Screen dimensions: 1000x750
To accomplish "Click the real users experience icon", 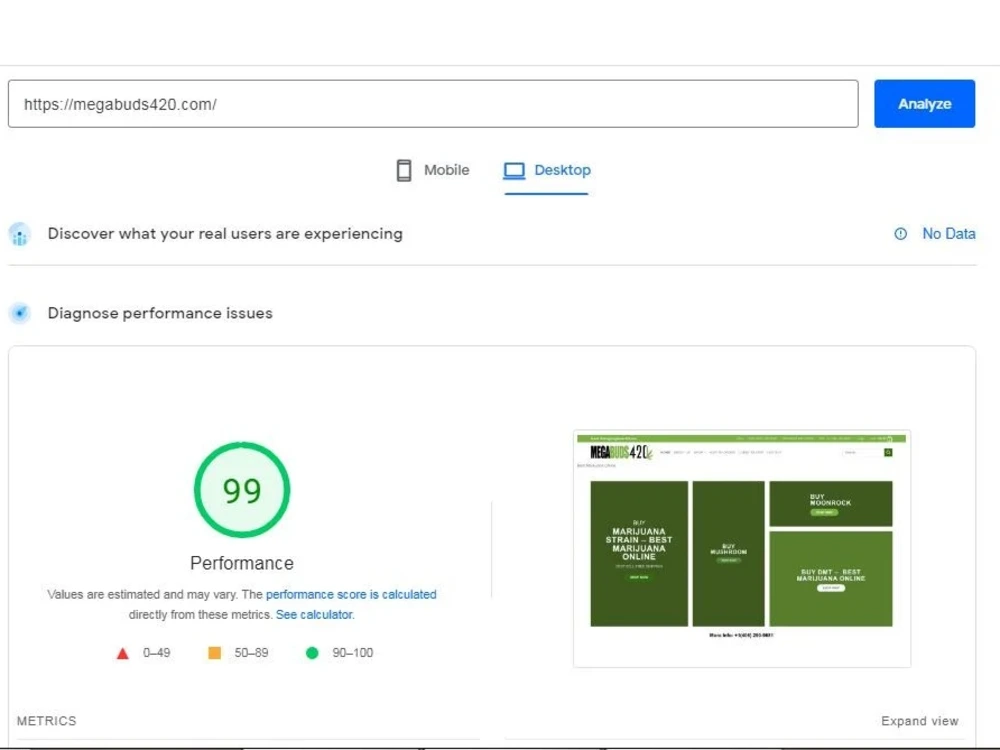I will [20, 234].
